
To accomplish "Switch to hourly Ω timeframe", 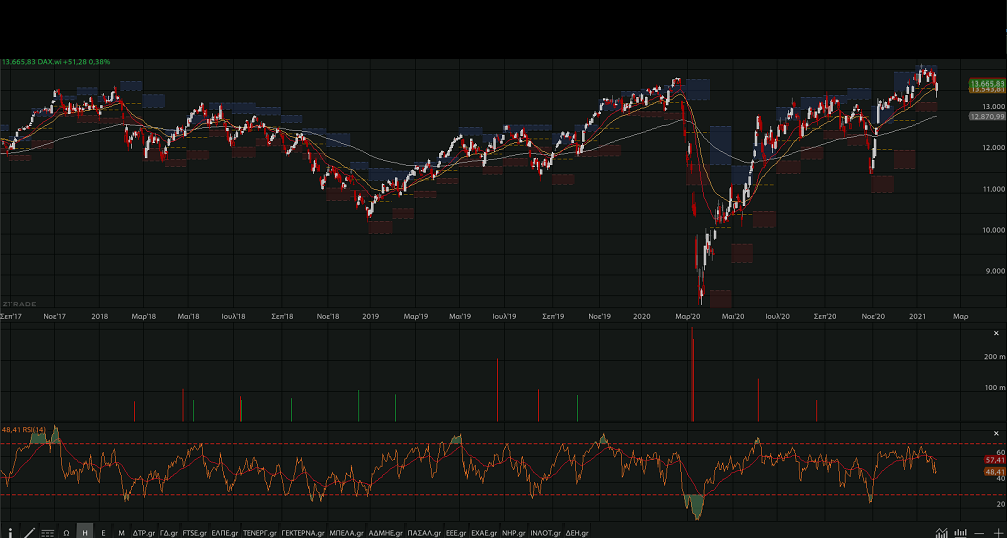I will click(66, 533).
